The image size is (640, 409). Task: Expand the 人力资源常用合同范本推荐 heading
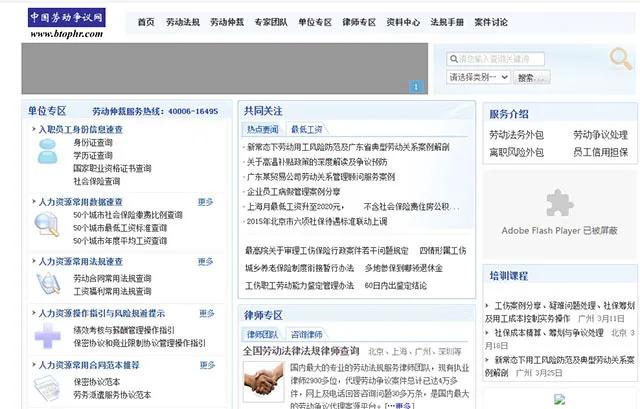89,365
